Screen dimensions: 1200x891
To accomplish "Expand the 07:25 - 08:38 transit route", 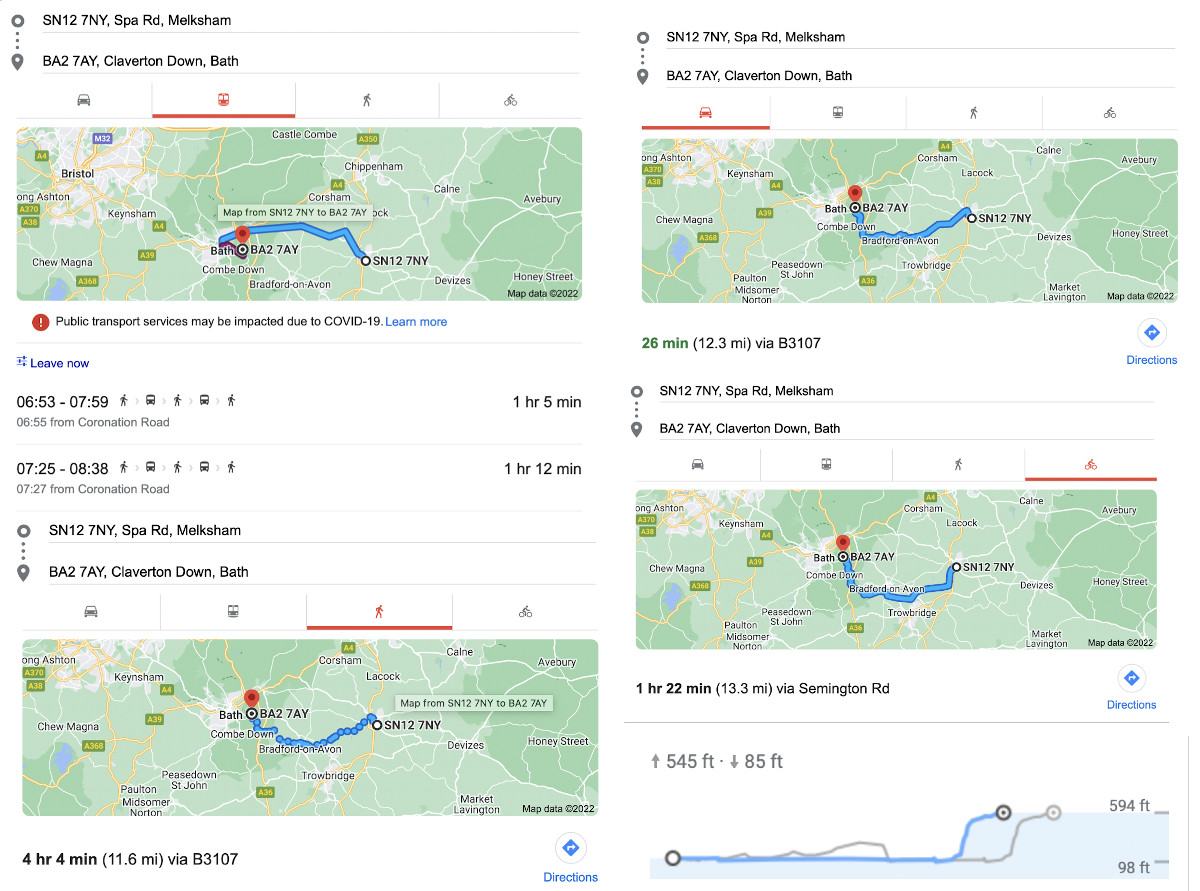I will click(298, 477).
